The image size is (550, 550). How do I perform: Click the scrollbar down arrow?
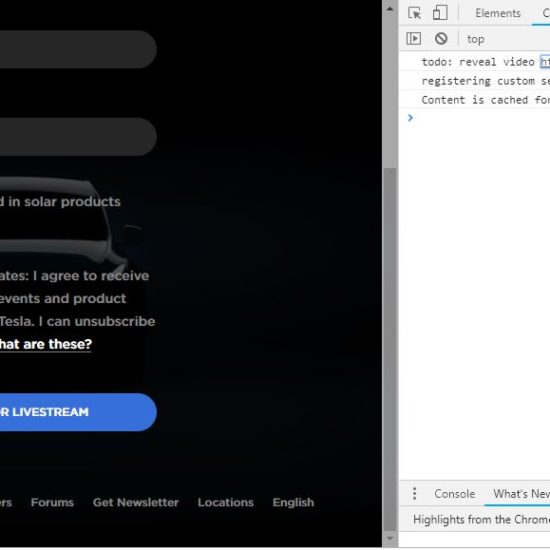click(390, 538)
